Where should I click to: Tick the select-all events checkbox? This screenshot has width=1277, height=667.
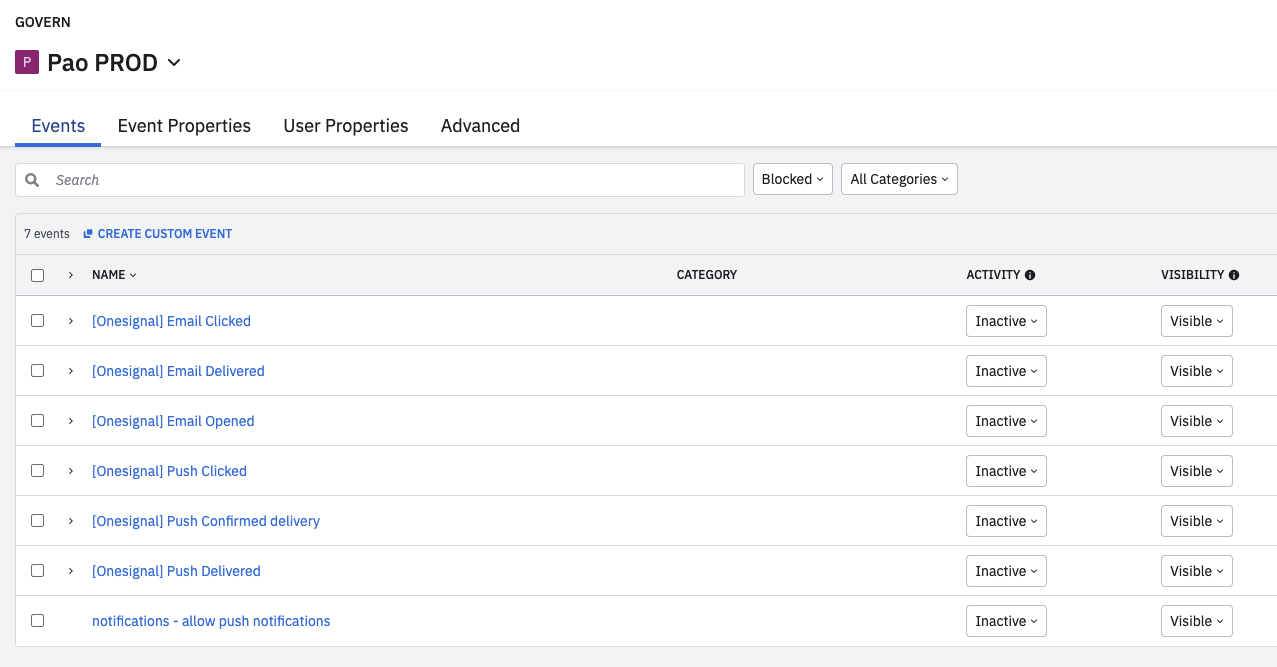(38, 275)
